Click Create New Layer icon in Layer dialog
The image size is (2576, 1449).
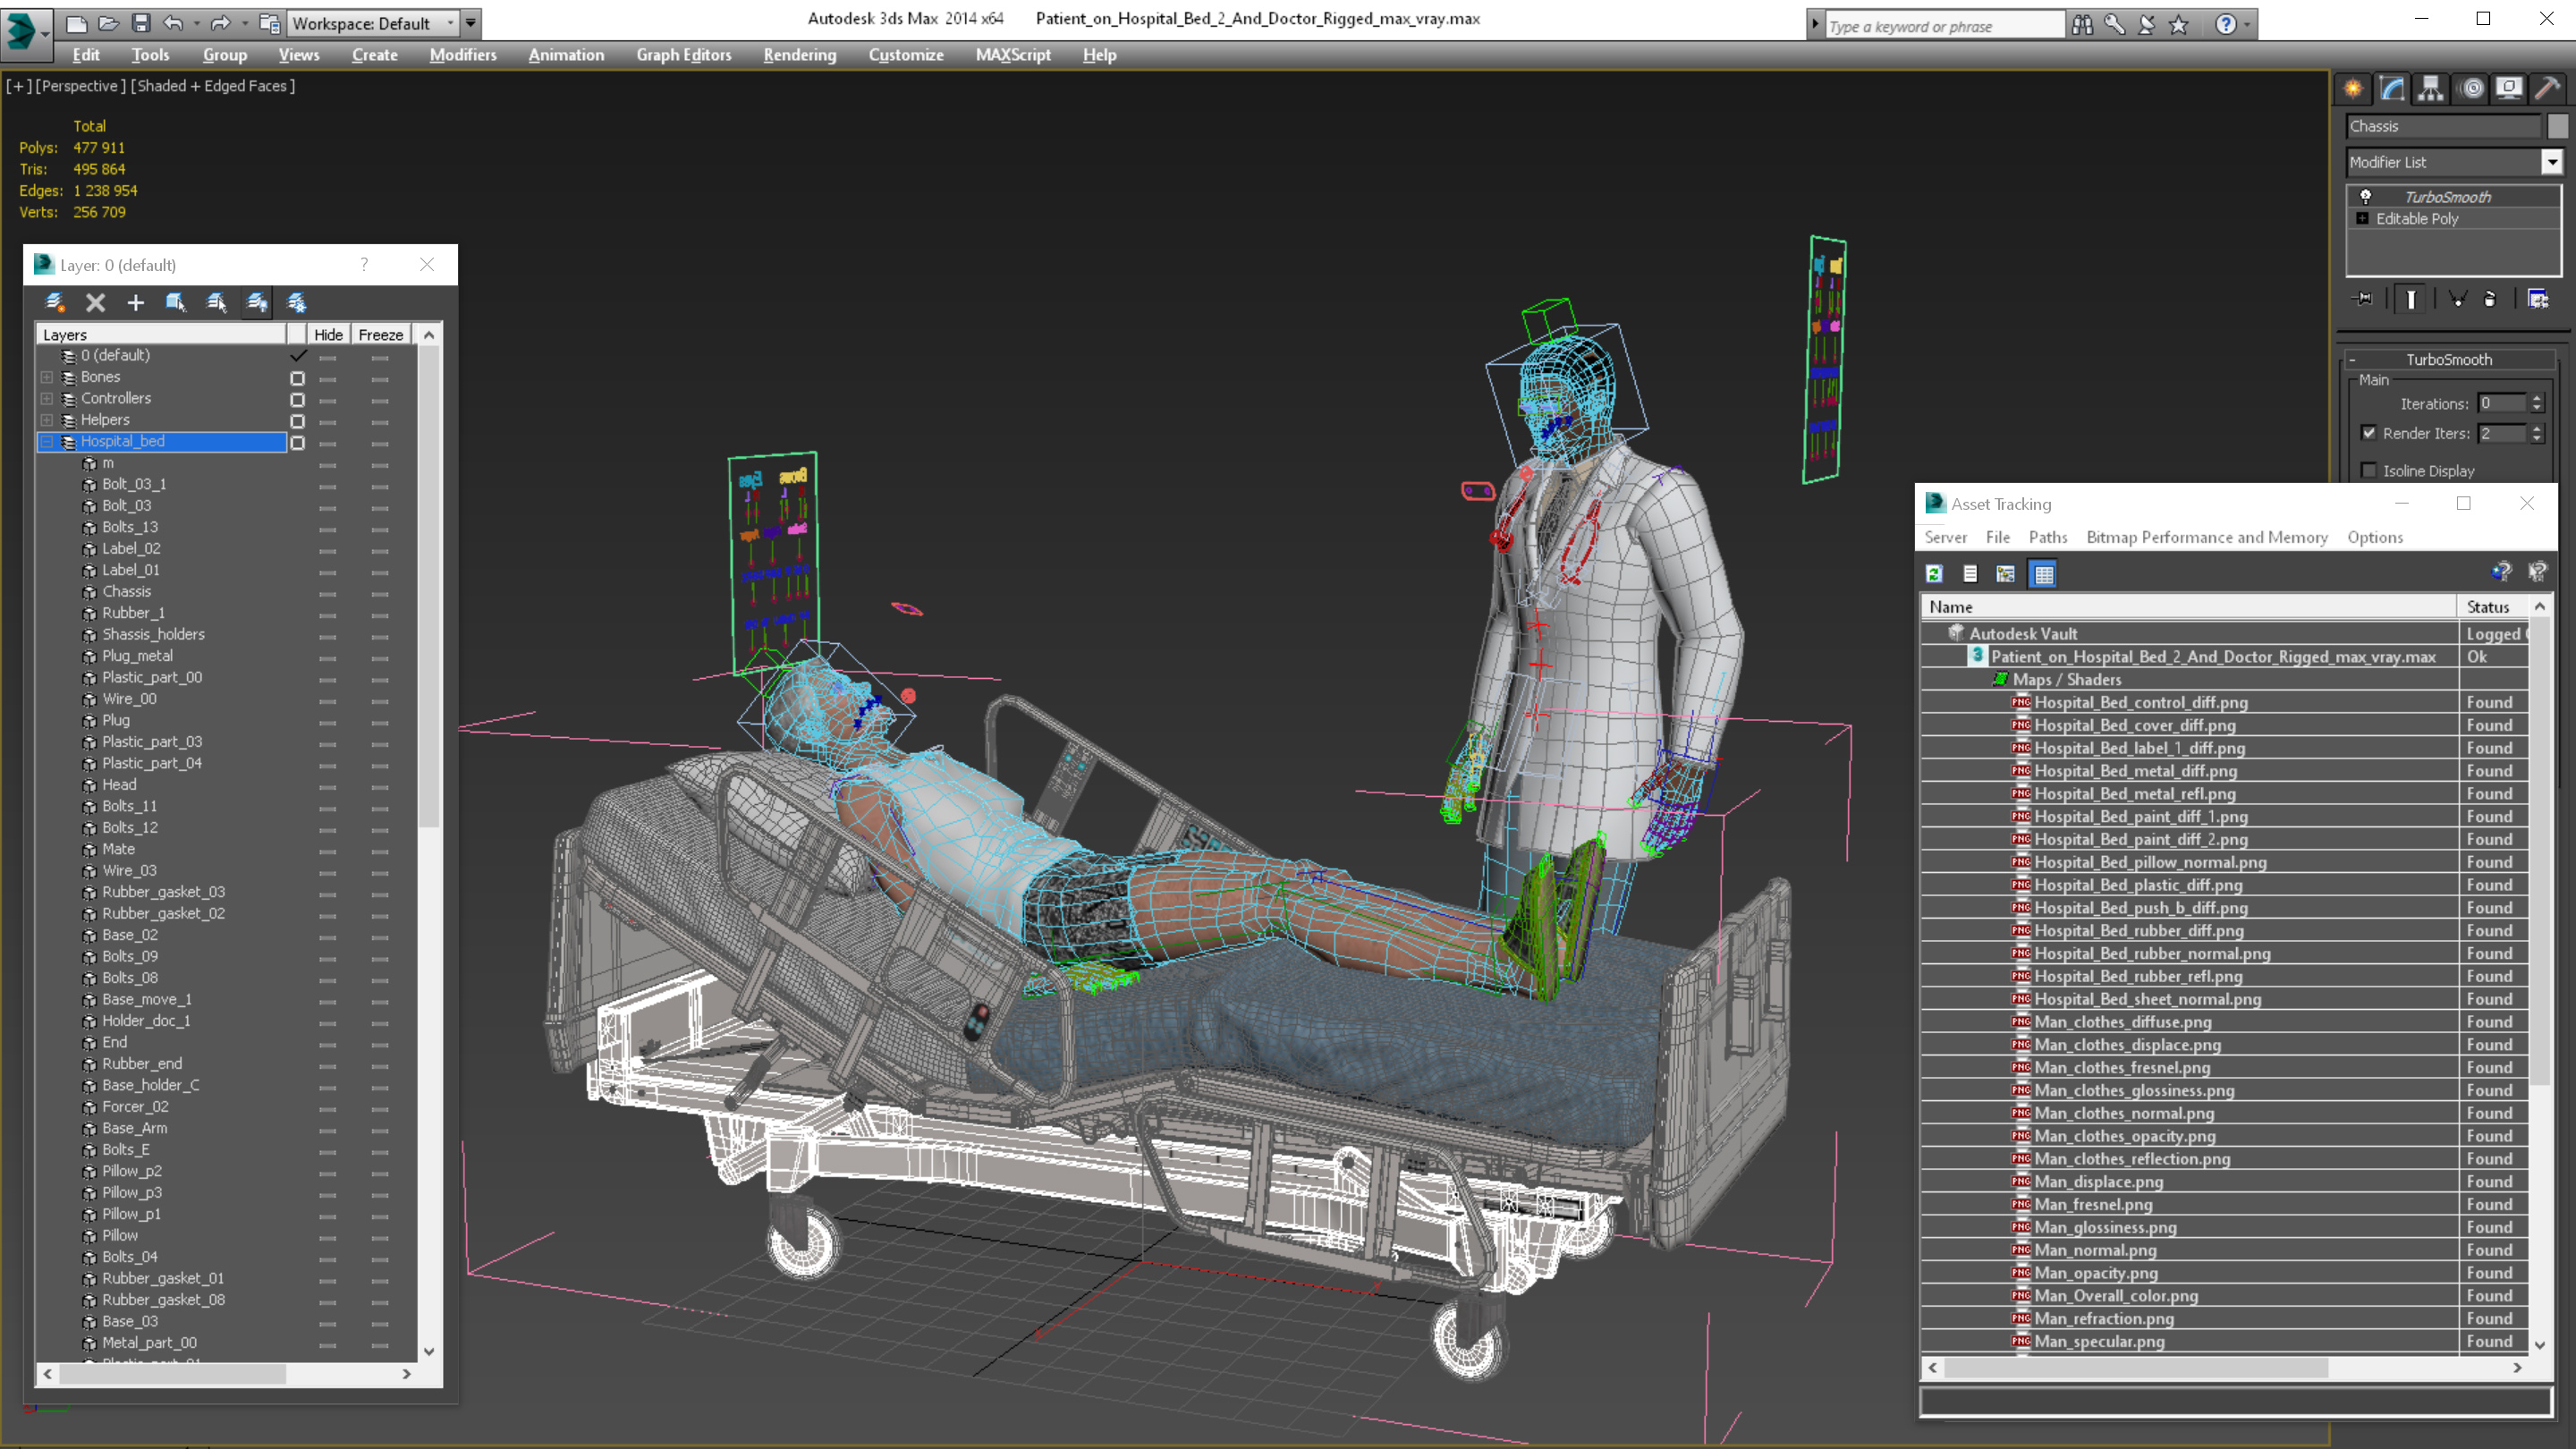coord(55,302)
